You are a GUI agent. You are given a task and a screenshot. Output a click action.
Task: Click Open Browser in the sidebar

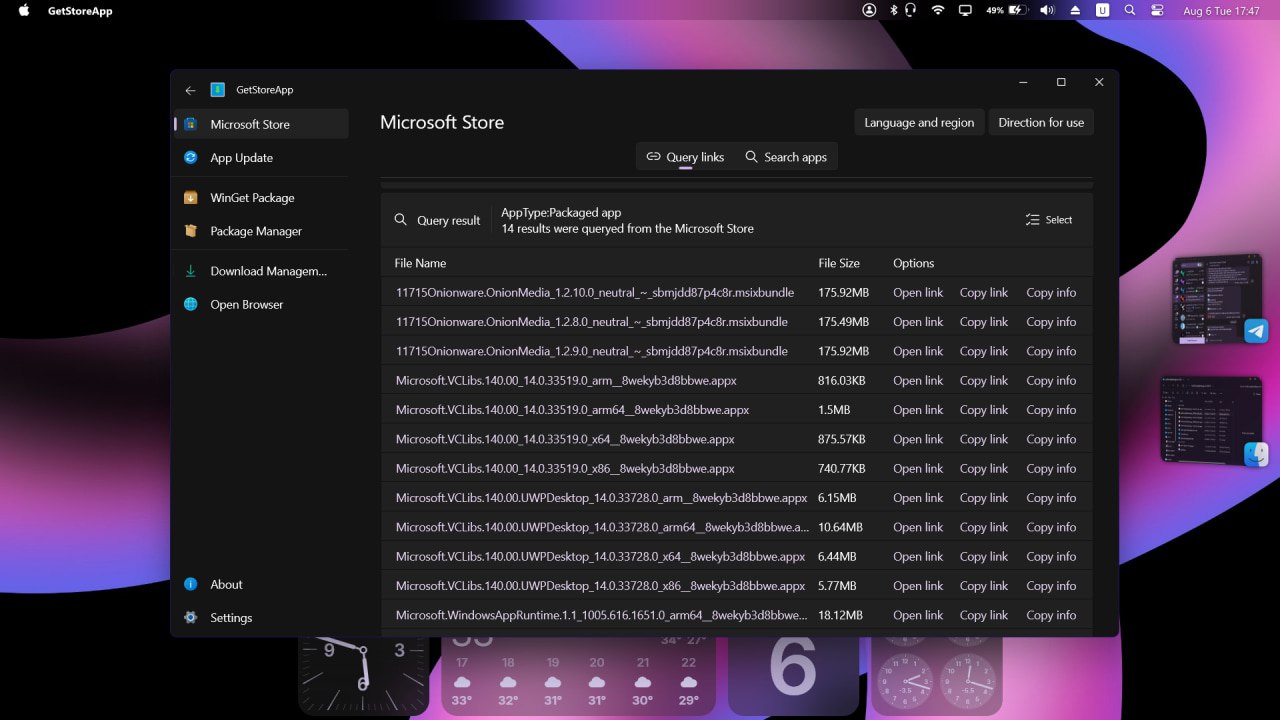[246, 305]
